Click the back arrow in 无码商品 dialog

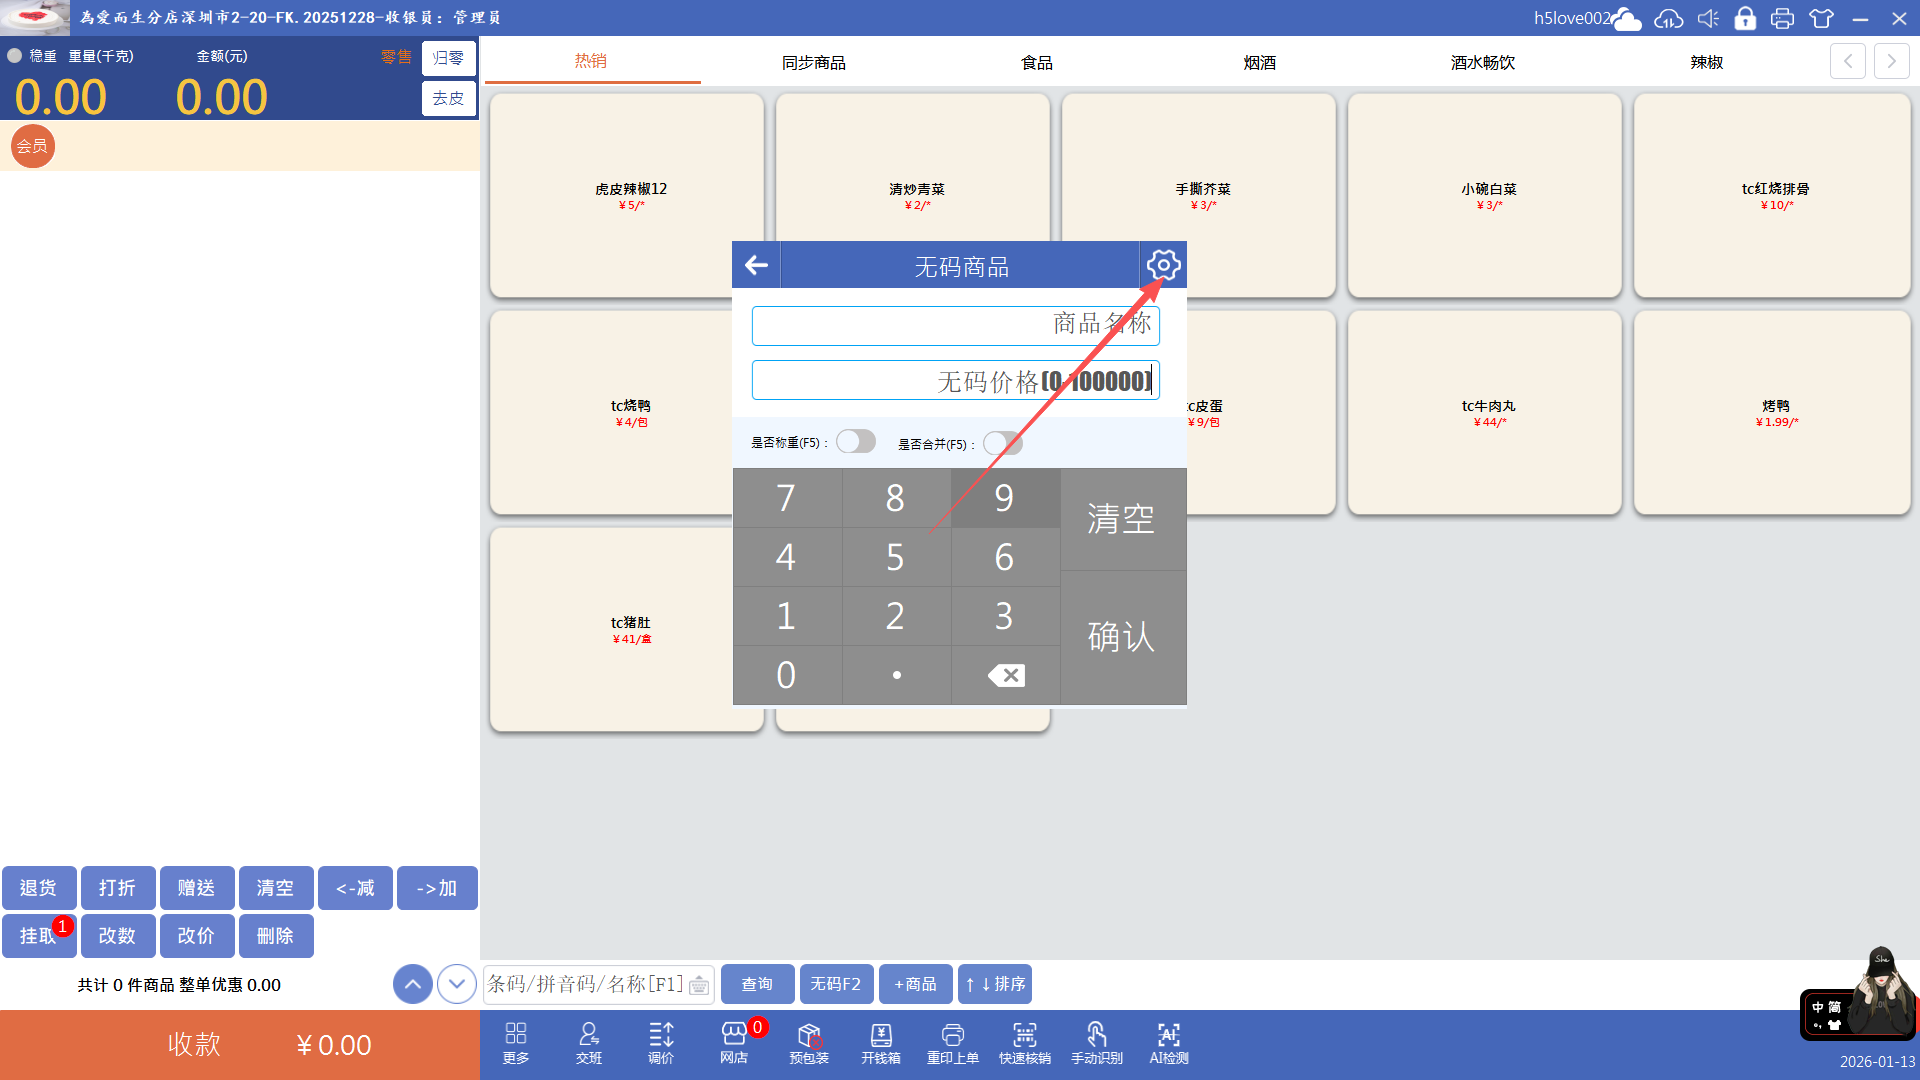click(756, 265)
